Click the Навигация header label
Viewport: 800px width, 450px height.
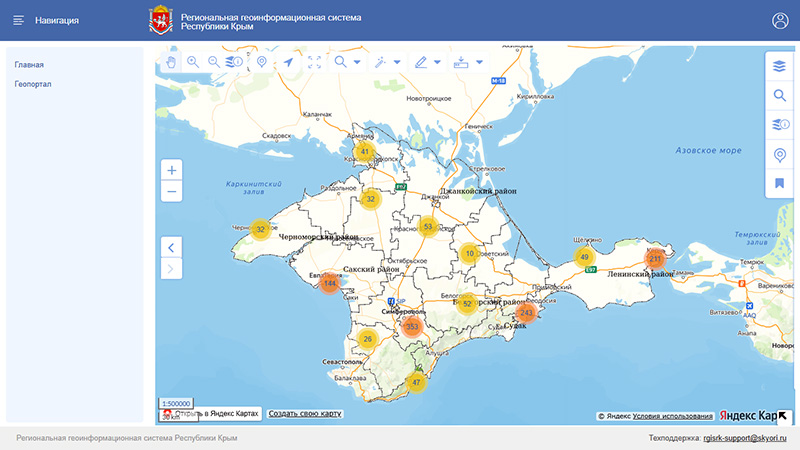pos(57,20)
